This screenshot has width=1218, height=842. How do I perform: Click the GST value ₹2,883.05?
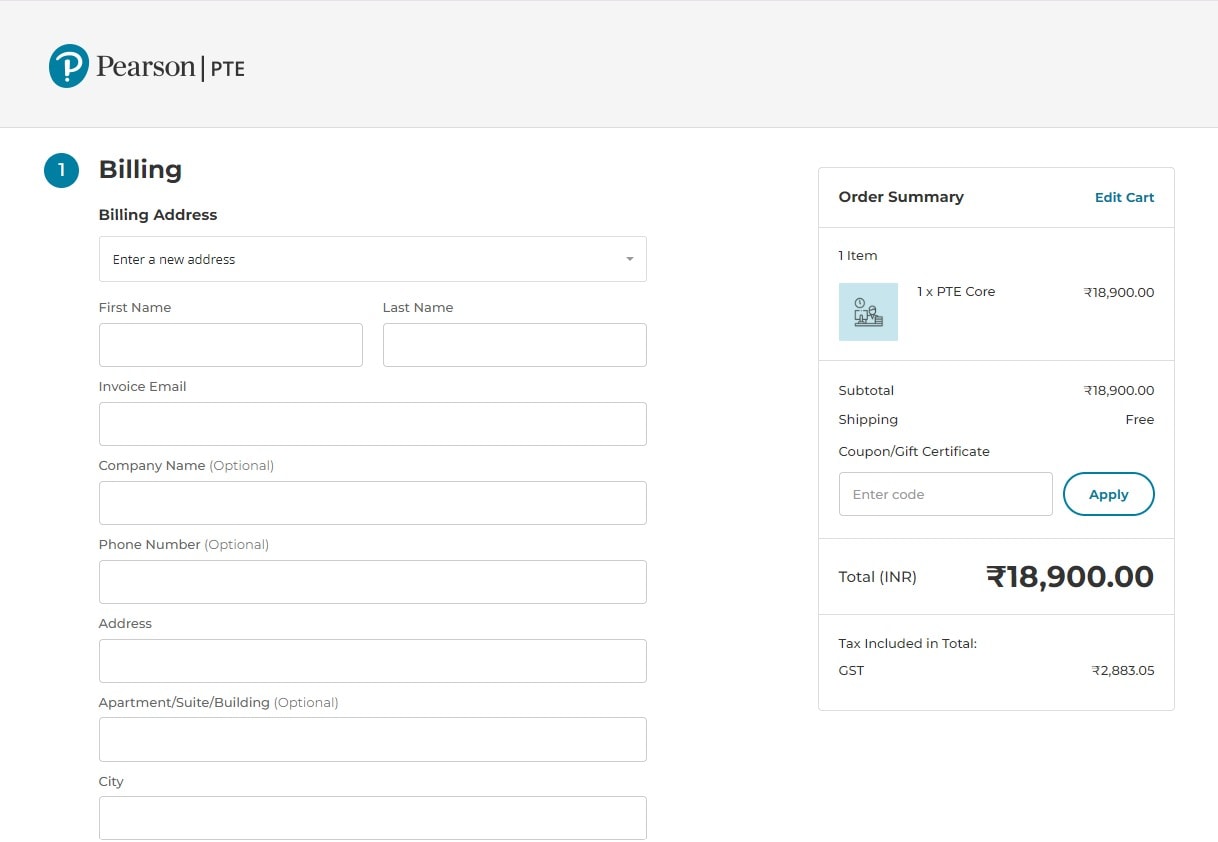[1123, 670]
